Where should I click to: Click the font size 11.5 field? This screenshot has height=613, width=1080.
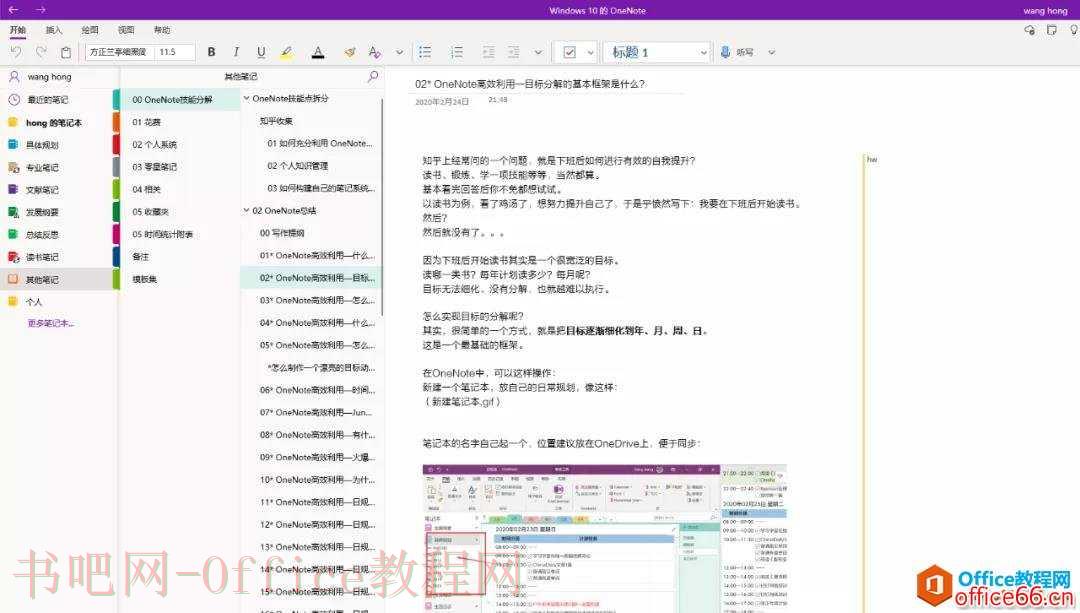pyautogui.click(x=174, y=52)
